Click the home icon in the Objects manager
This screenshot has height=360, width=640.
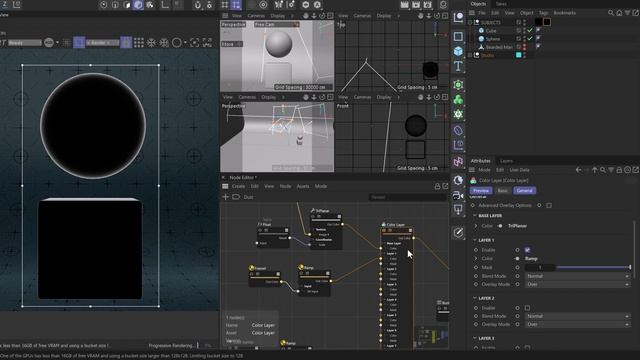(x=619, y=13)
